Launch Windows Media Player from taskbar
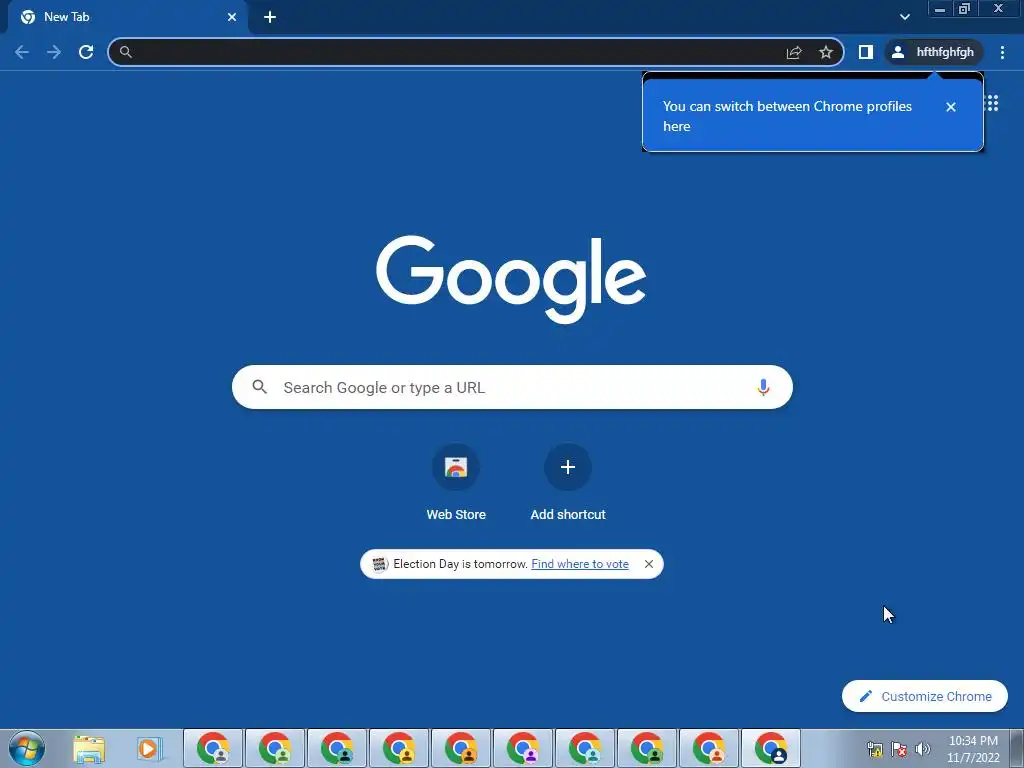 tap(149, 749)
